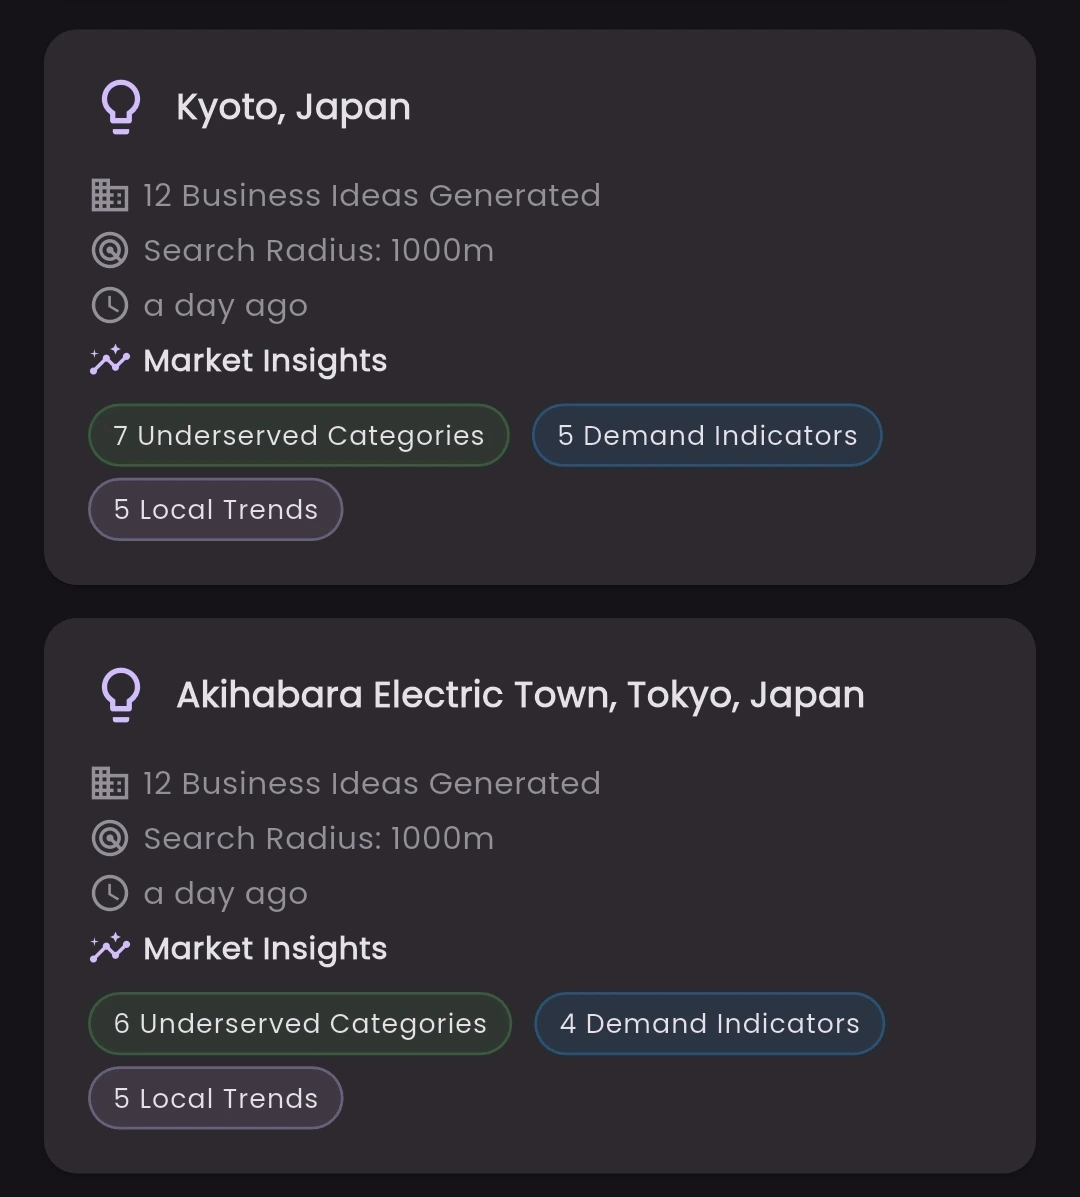Click the Market Insights sparkle icon in Kyoto card
Screen dimensions: 1080x1197
[110, 360]
